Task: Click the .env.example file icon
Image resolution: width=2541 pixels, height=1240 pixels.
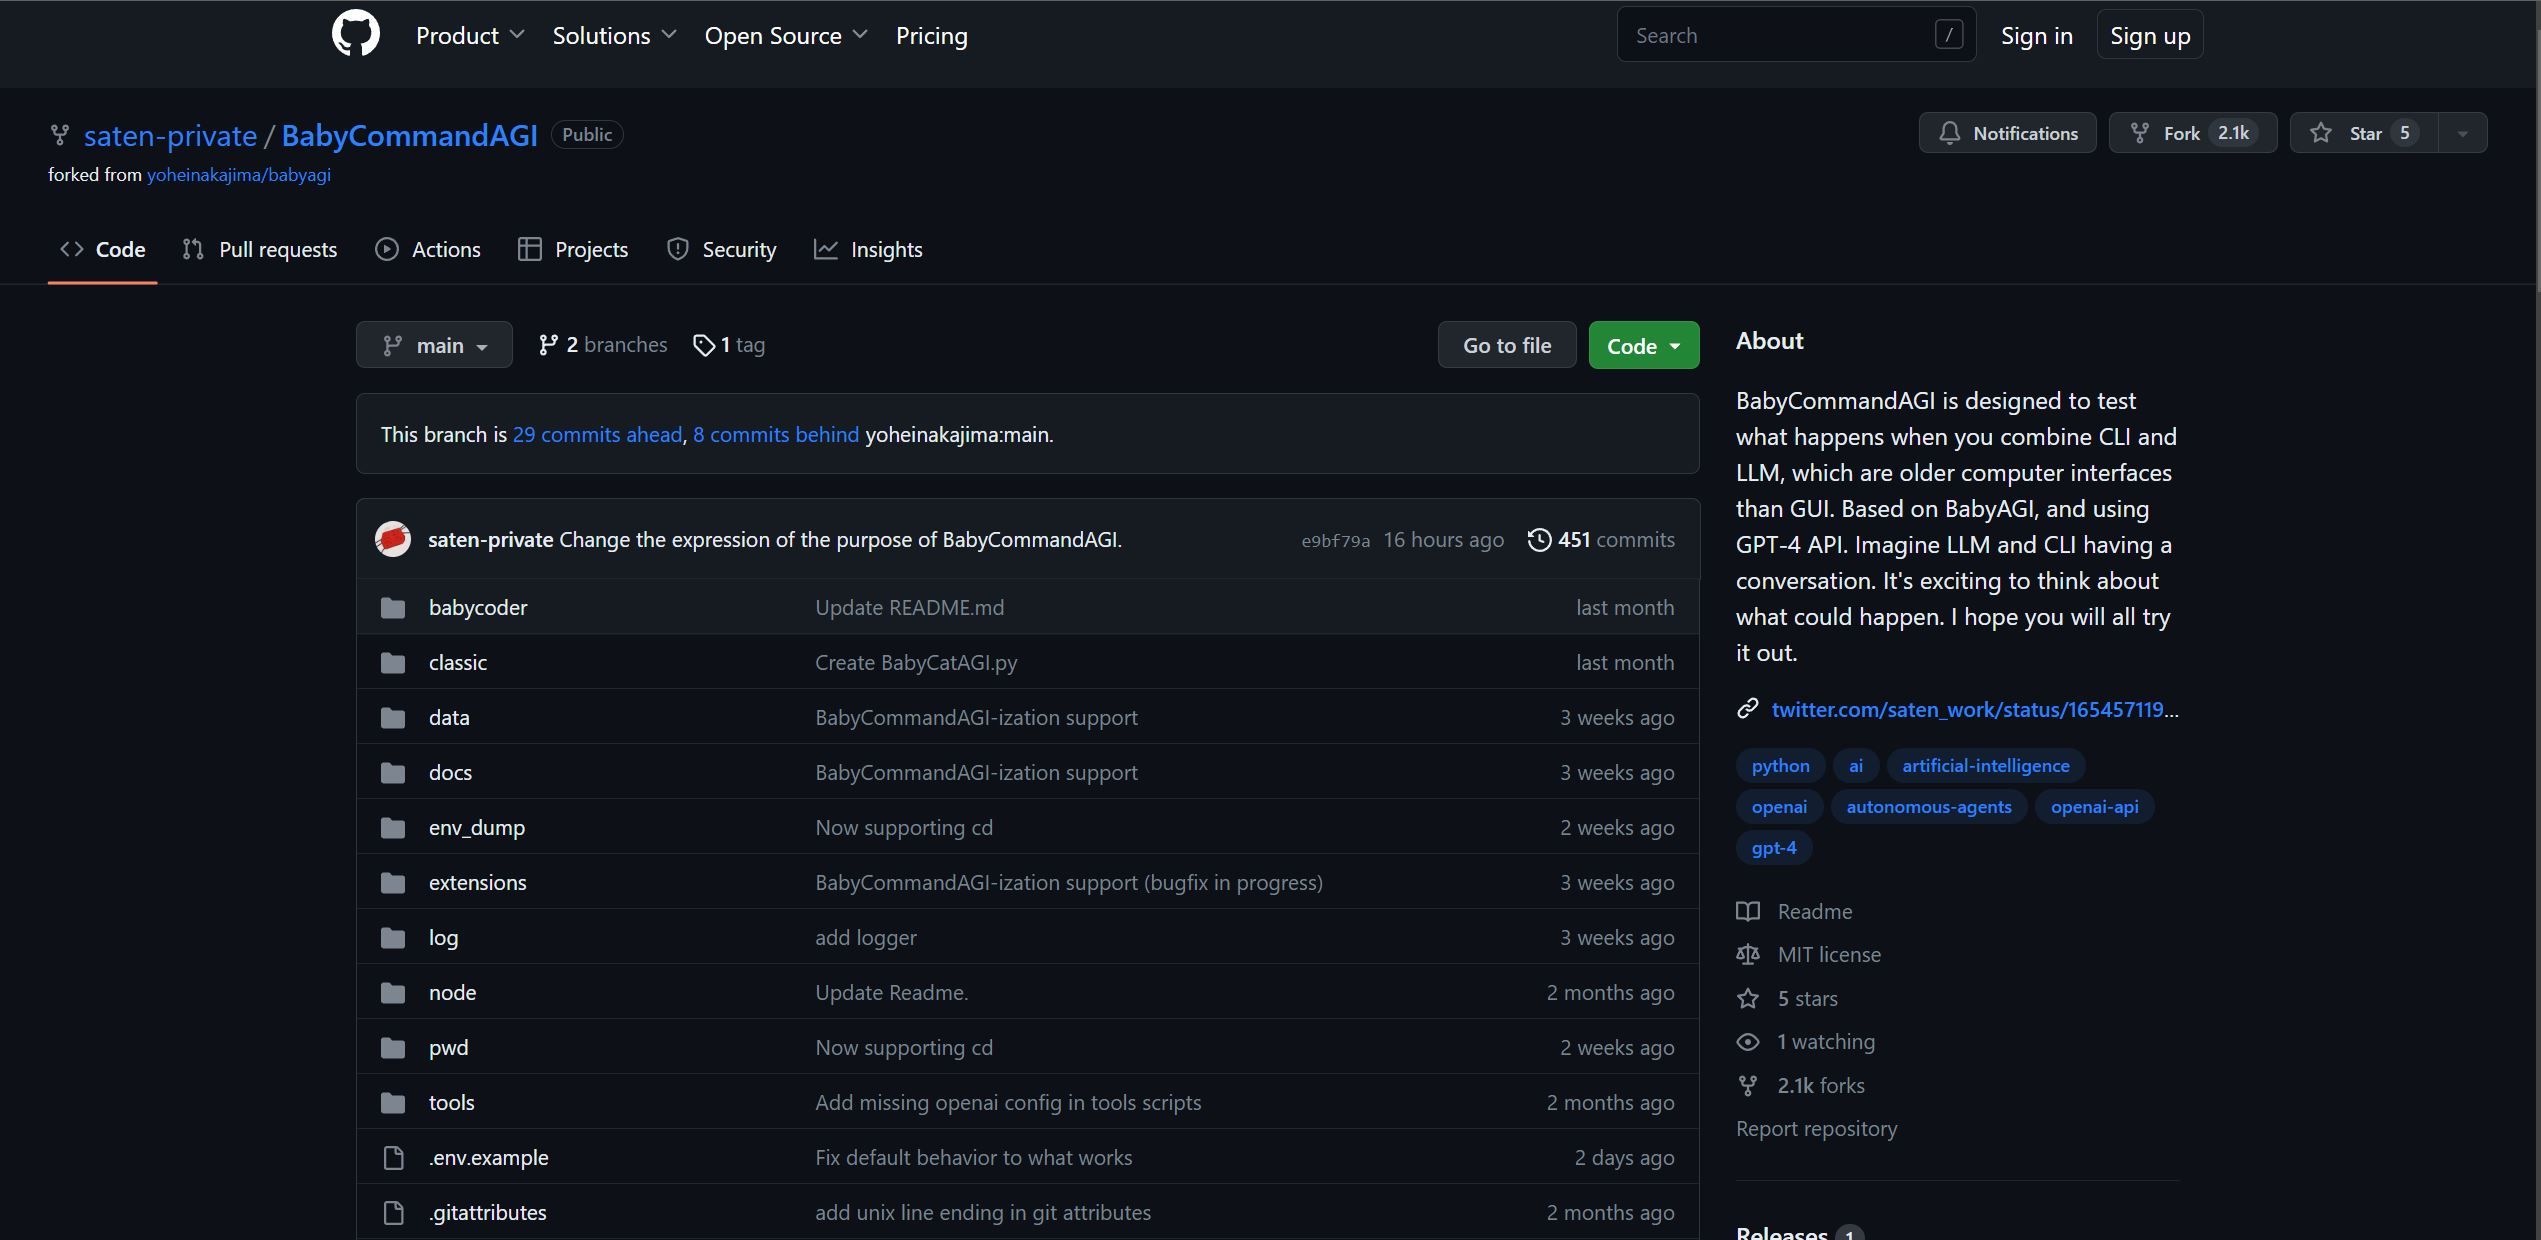Action: [393, 1158]
